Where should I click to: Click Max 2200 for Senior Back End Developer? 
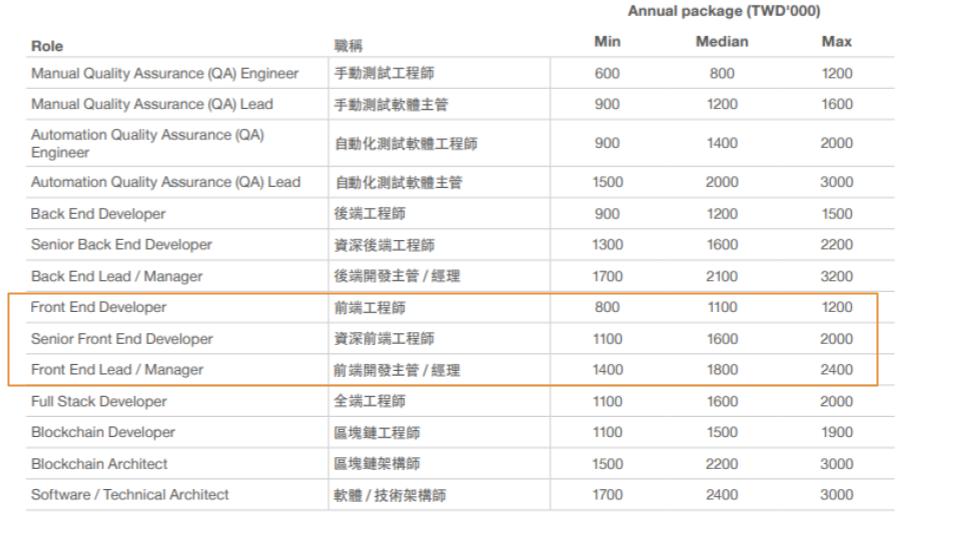837,245
